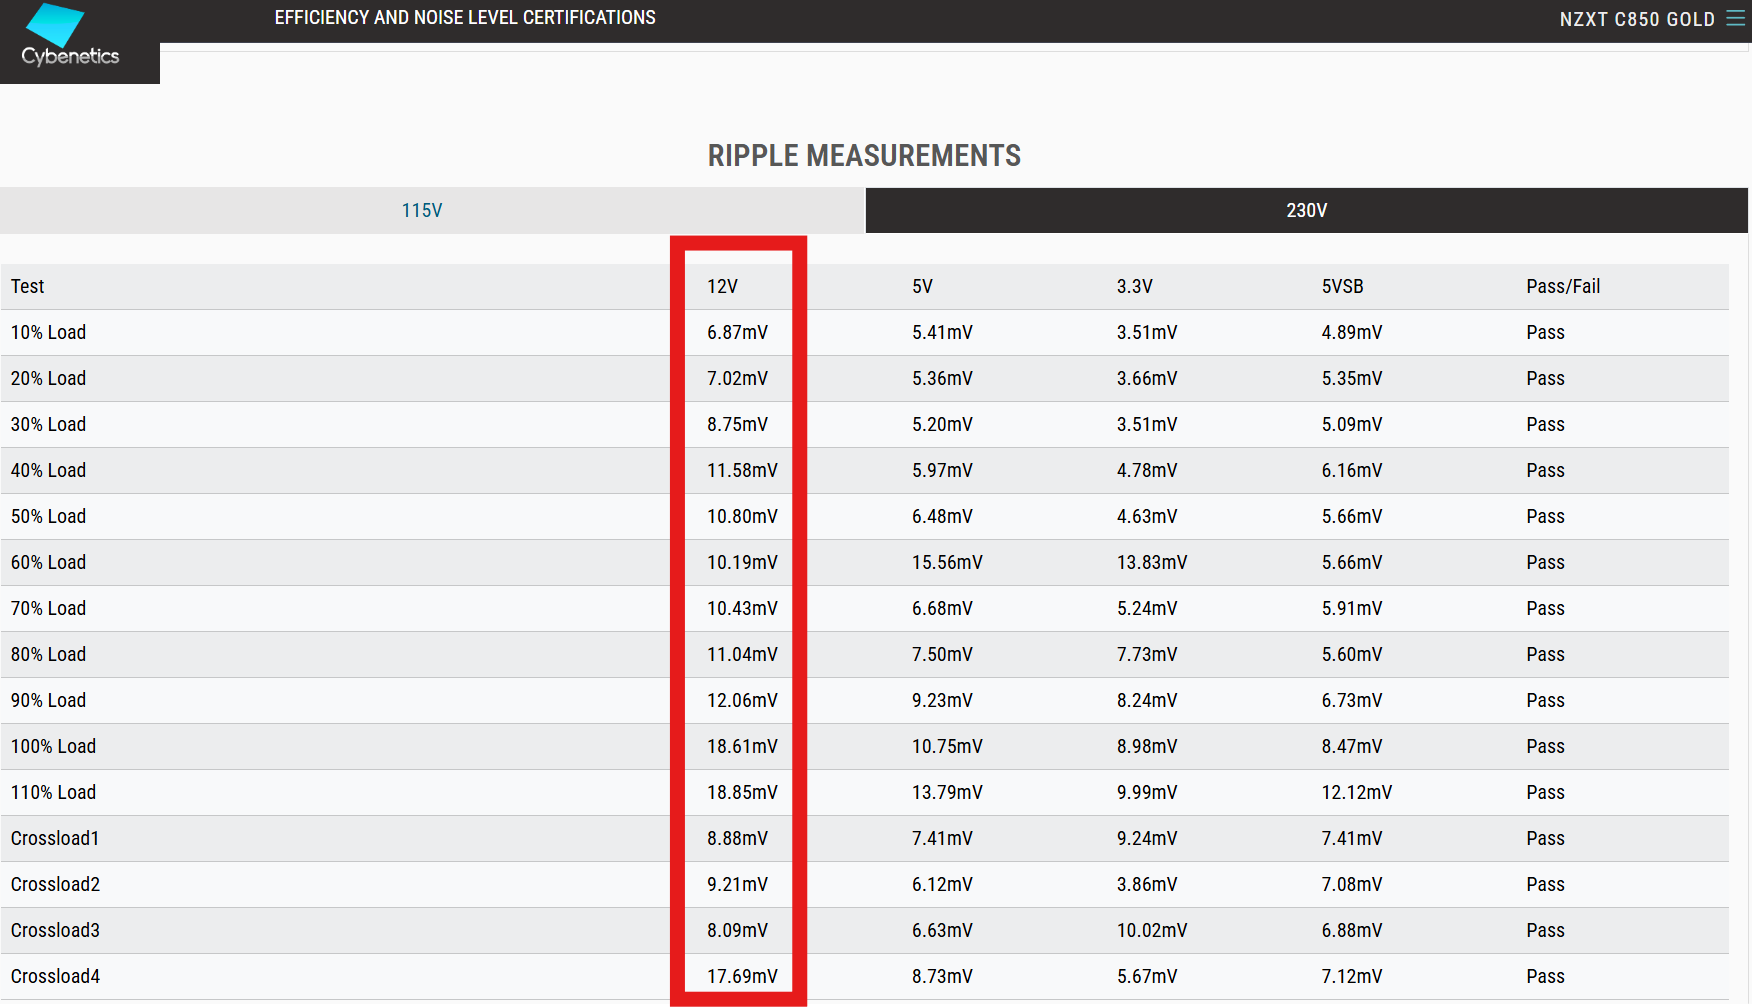Screen dimensions: 1752x1008
Task: Select the Pass/Fail column header
Action: (x=1563, y=287)
